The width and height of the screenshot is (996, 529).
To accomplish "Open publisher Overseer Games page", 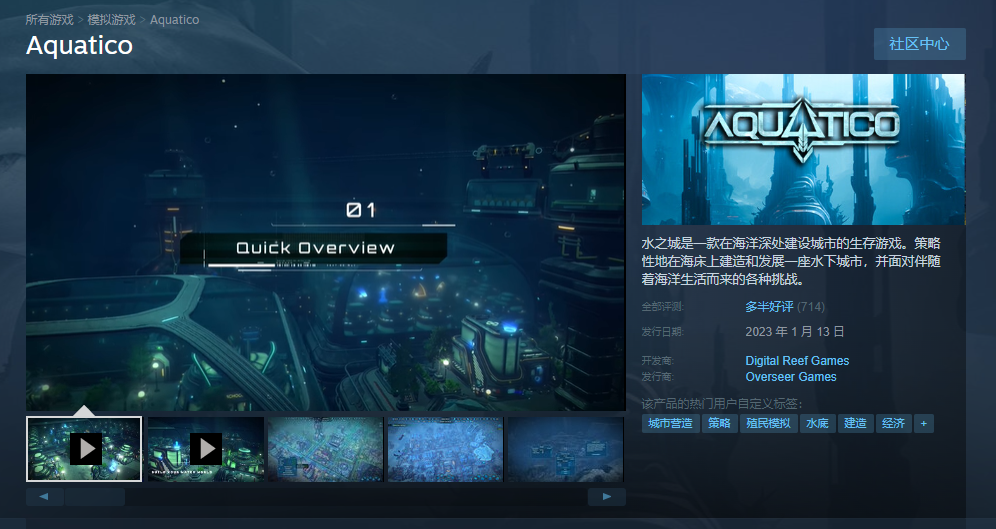I will point(791,377).
